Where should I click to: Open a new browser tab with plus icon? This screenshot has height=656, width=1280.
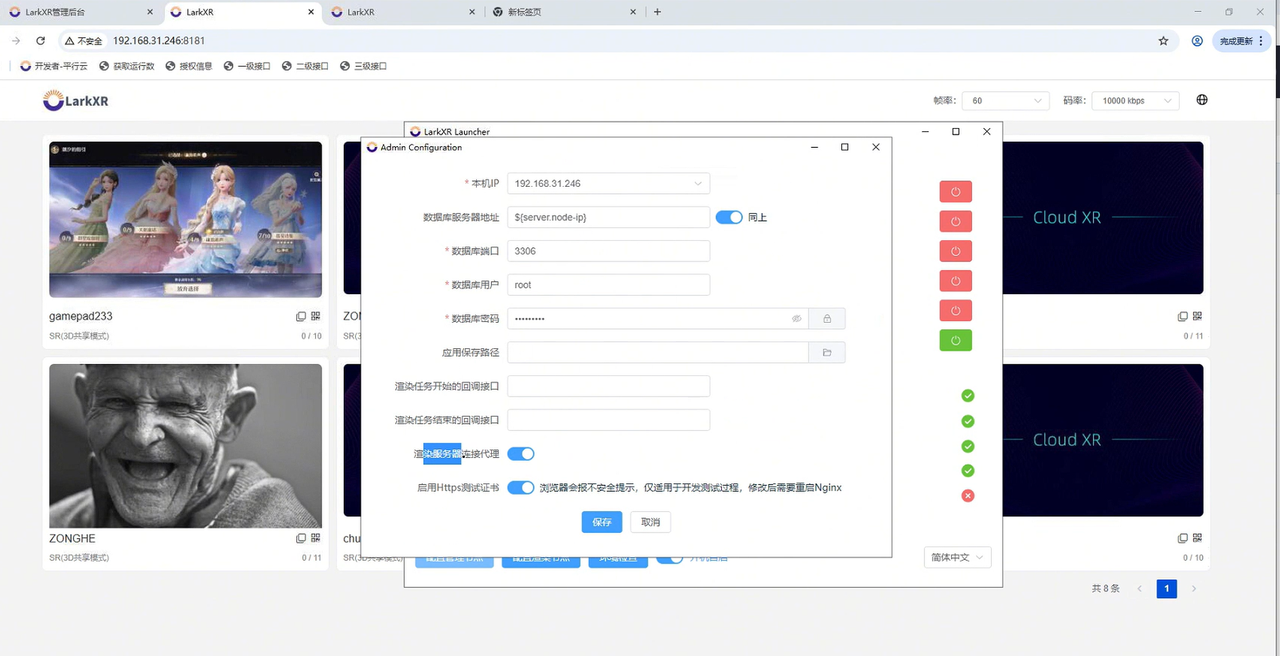click(x=657, y=12)
